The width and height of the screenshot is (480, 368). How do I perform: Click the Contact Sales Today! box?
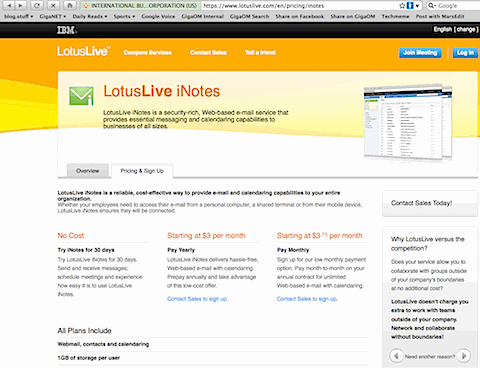[430, 203]
